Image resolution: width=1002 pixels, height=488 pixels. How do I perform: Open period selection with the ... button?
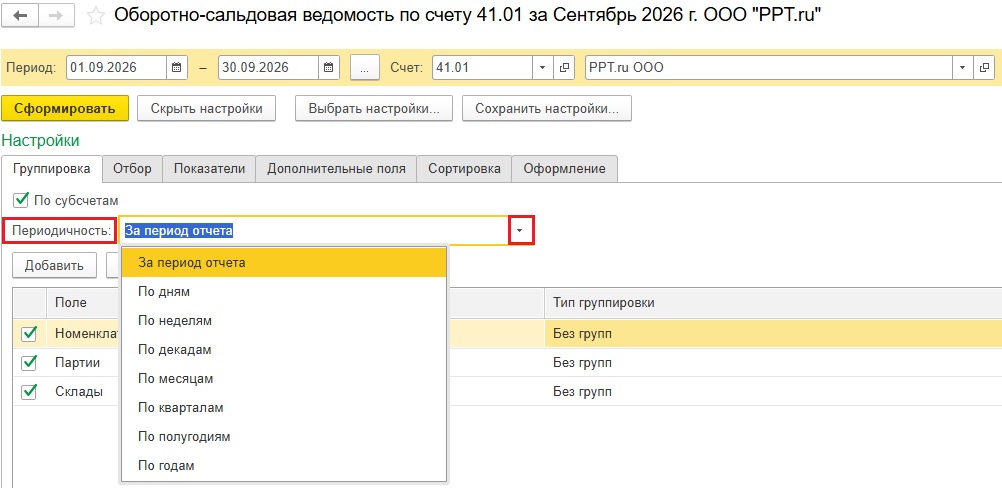coord(365,67)
